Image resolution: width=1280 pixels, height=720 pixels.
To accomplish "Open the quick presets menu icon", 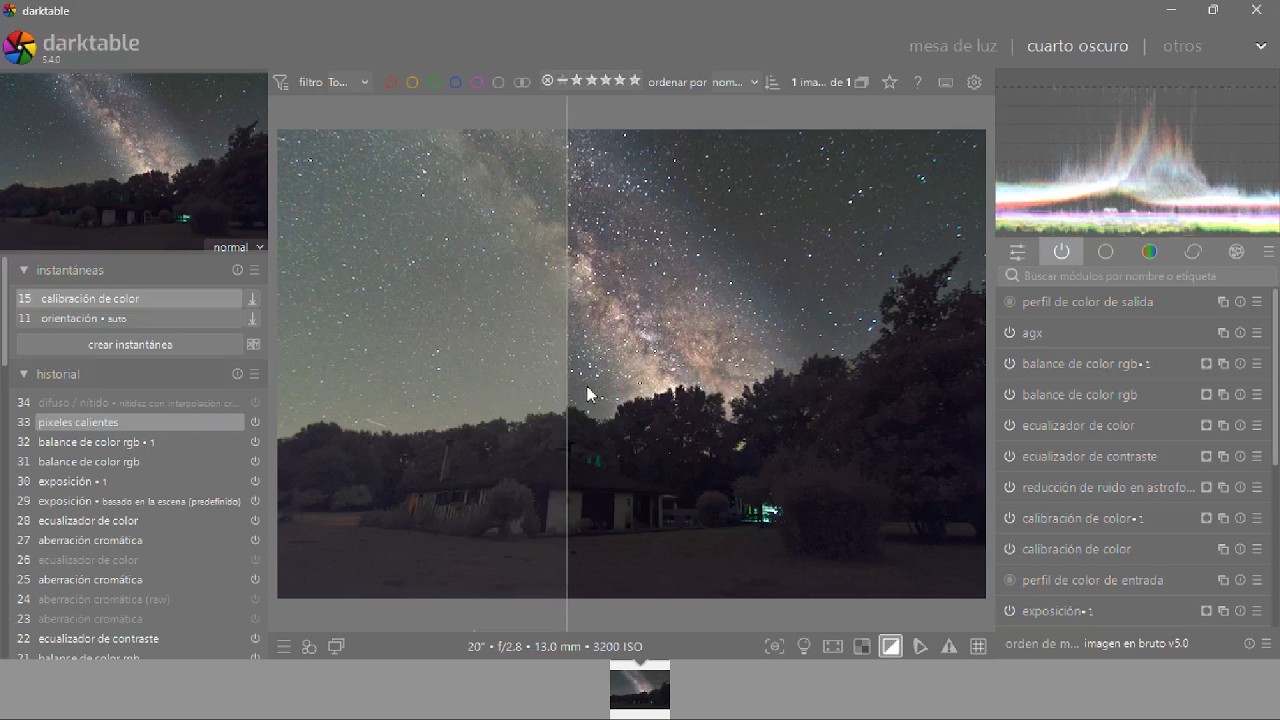I will pyautogui.click(x=284, y=647).
